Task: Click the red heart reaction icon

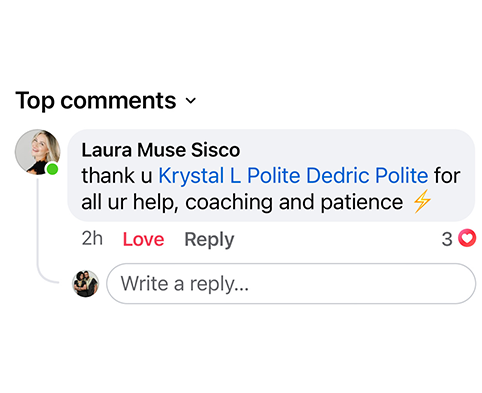Action: (467, 238)
